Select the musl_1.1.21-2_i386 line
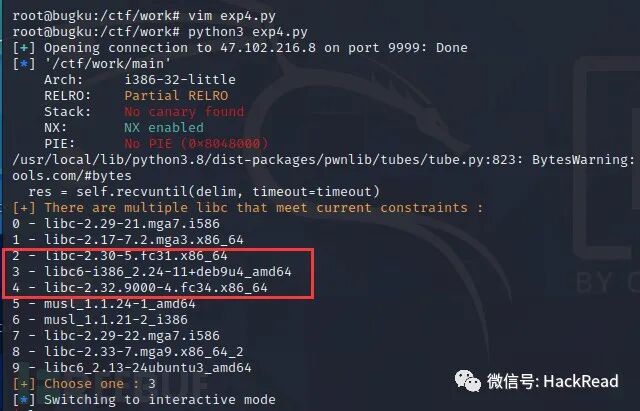640x411 pixels. pos(100,320)
